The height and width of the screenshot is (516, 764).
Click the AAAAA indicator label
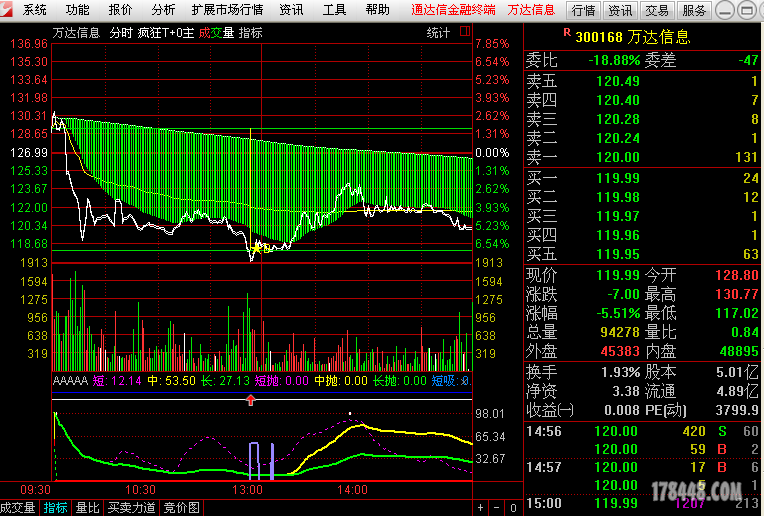(x=70, y=381)
